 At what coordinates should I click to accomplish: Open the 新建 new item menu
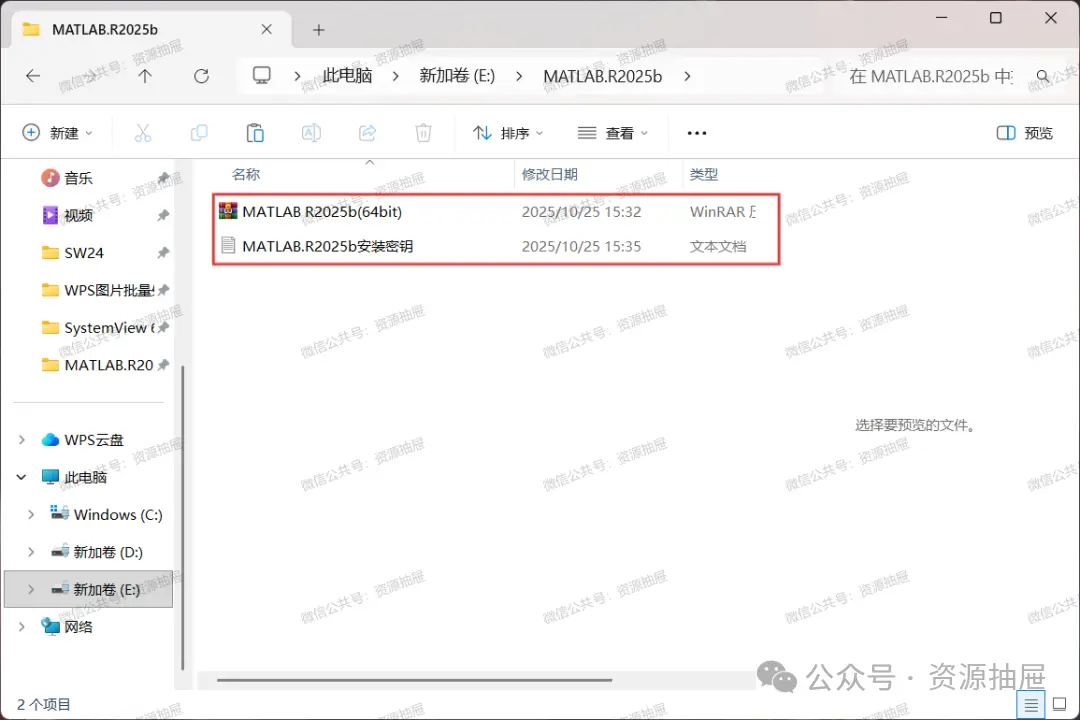57,133
